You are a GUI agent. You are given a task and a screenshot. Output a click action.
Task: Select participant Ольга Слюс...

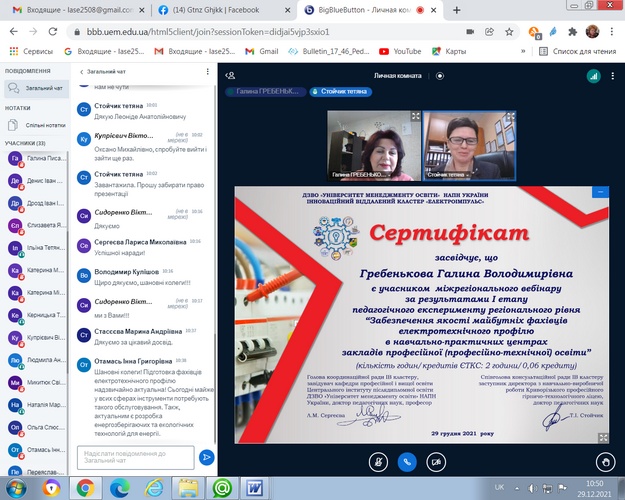37,427
